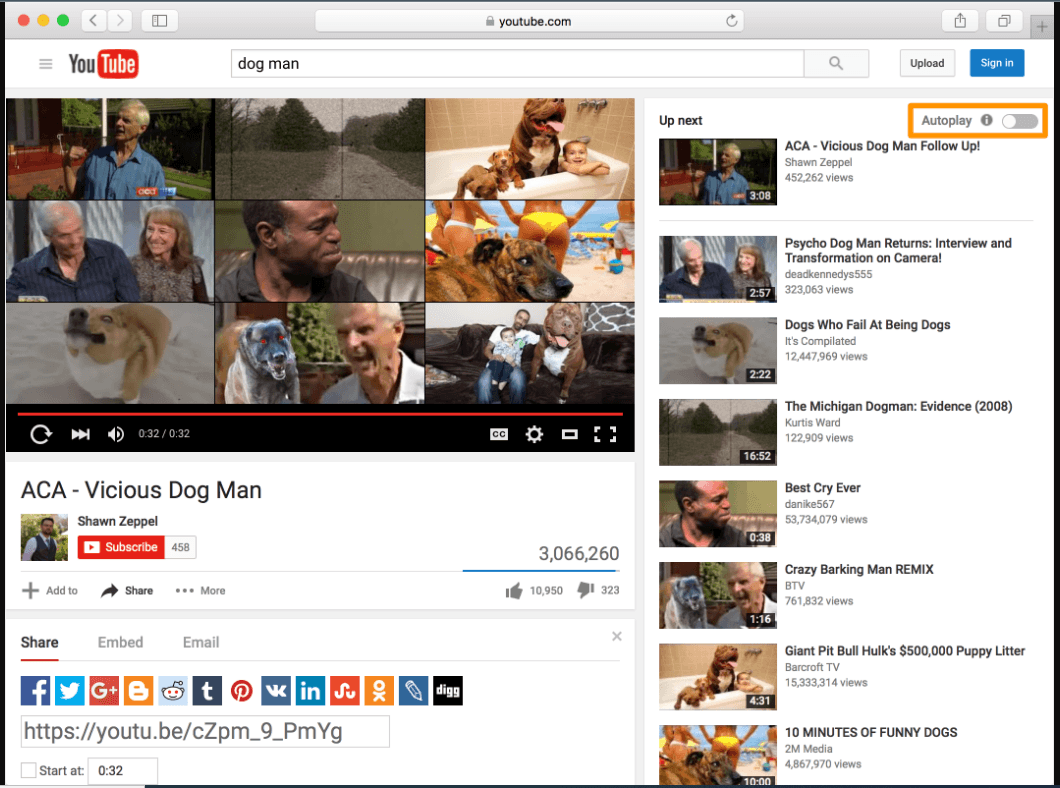Viewport: 1060px width, 788px height.
Task: Share the video on Twitter
Action: pos(69,690)
